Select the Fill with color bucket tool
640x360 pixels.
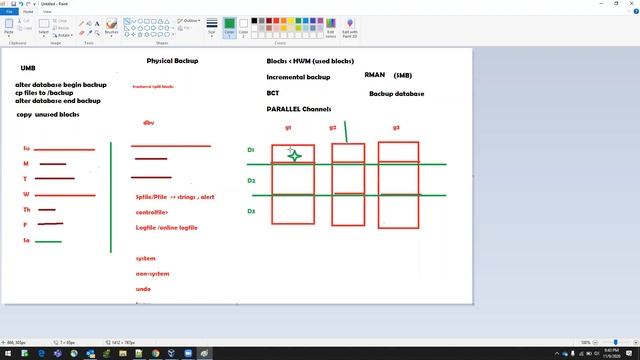click(89, 23)
